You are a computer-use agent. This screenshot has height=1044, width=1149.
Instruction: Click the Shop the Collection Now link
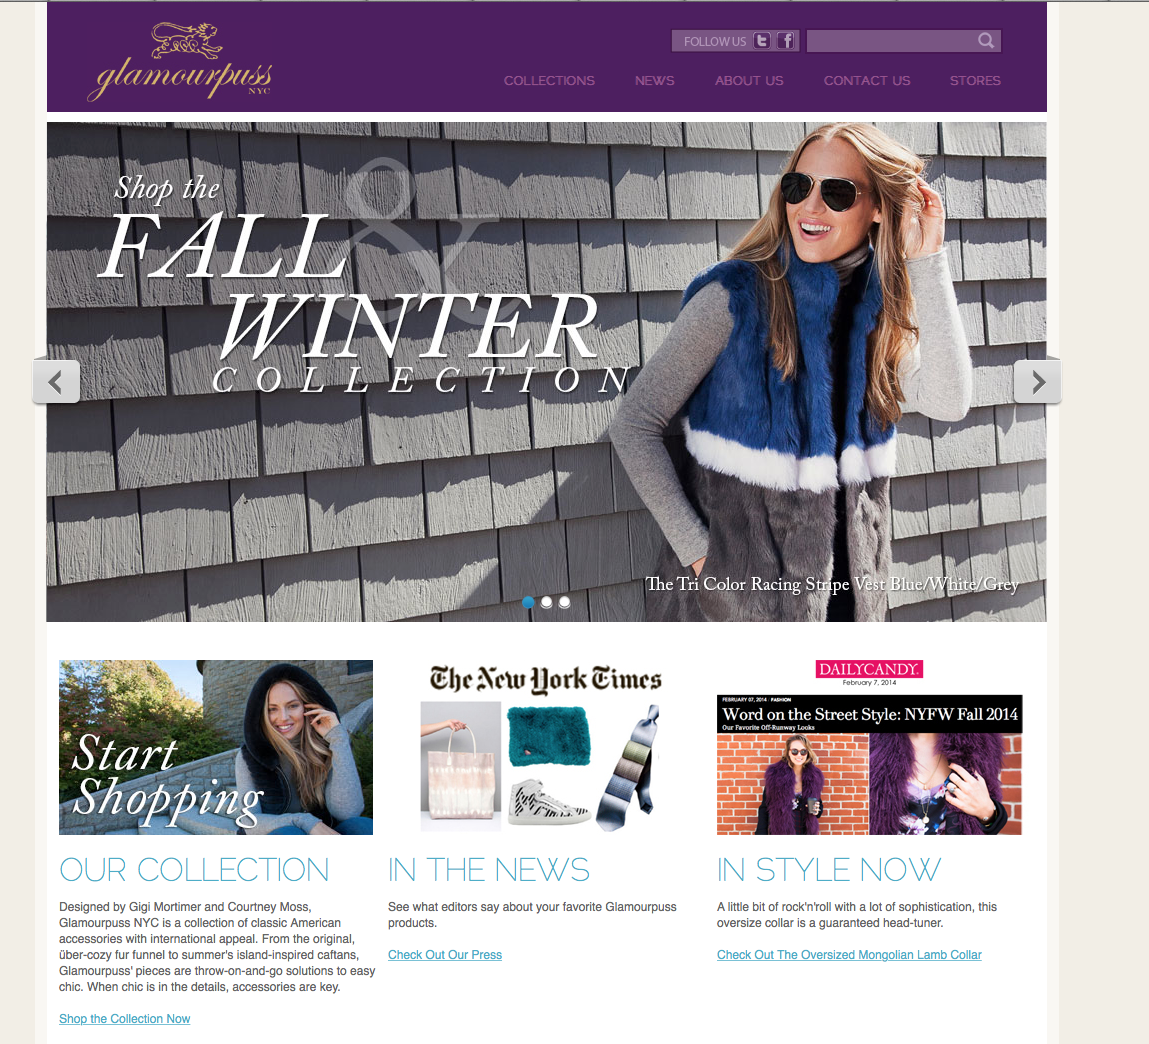point(125,1018)
